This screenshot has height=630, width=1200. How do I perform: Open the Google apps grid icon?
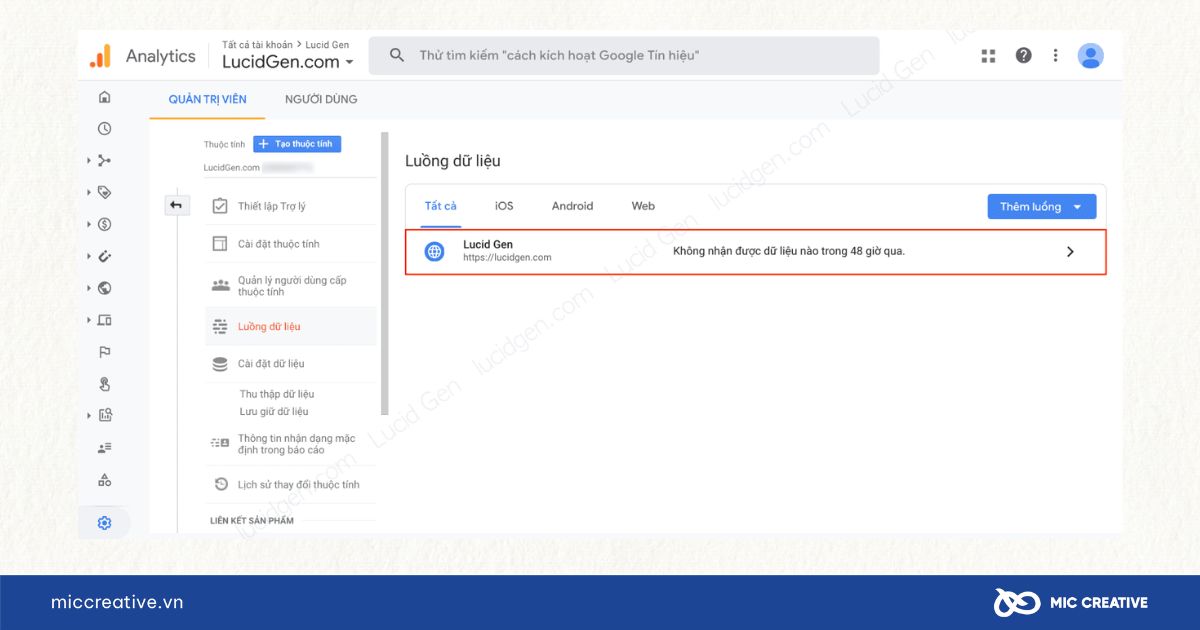[x=988, y=56]
